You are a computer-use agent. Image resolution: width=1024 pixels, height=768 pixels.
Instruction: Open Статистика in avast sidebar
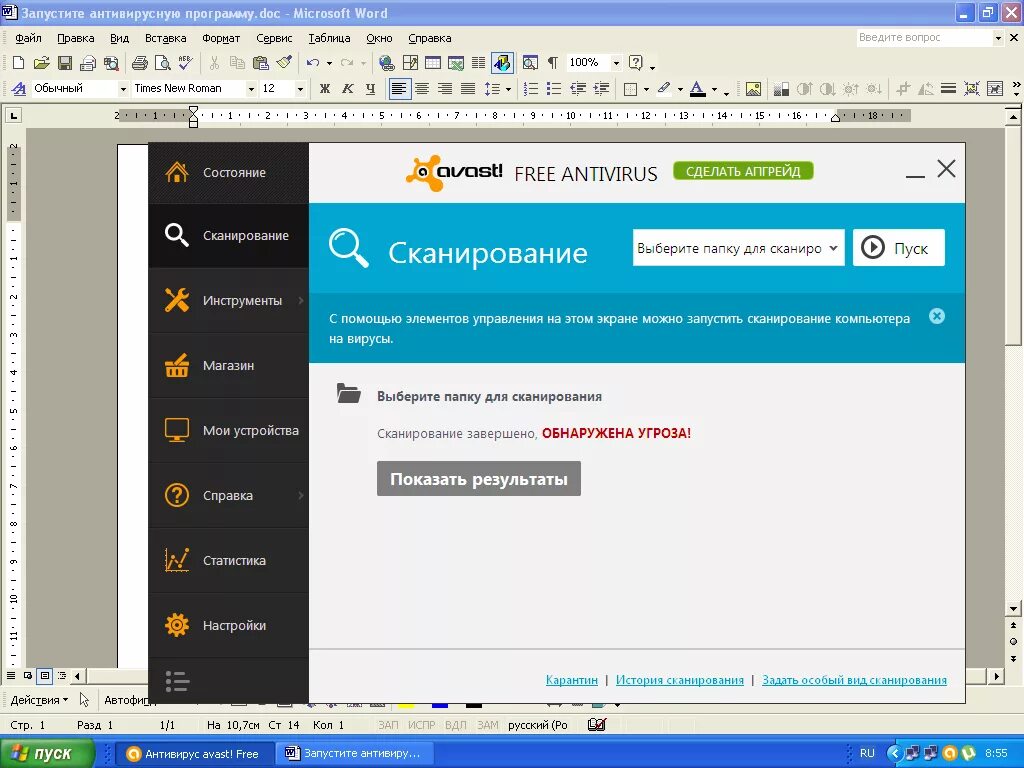point(229,560)
